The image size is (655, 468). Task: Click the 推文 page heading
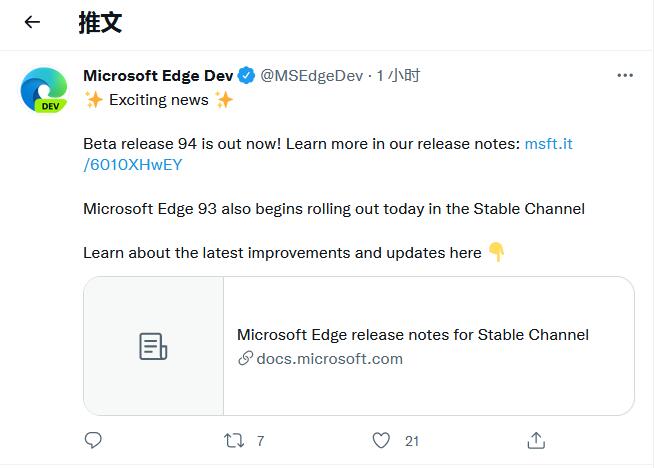coord(100,23)
